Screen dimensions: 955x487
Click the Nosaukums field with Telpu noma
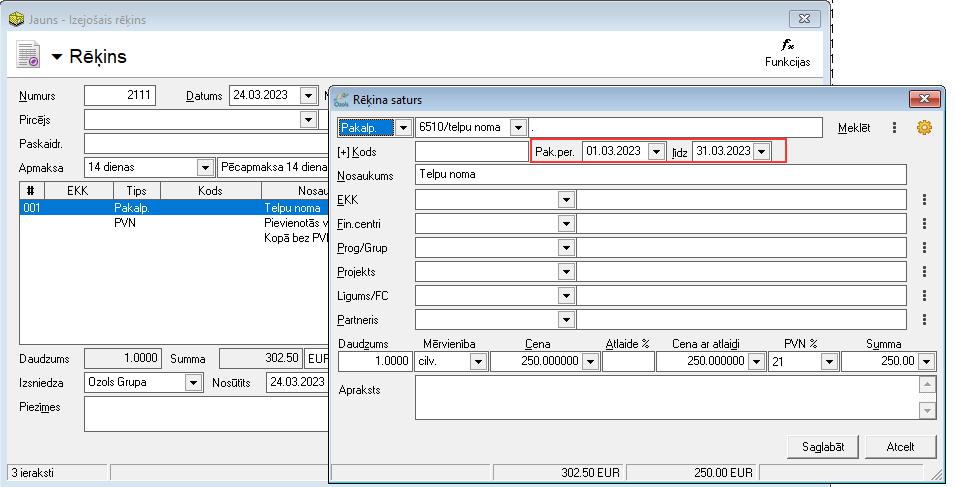[661, 175]
